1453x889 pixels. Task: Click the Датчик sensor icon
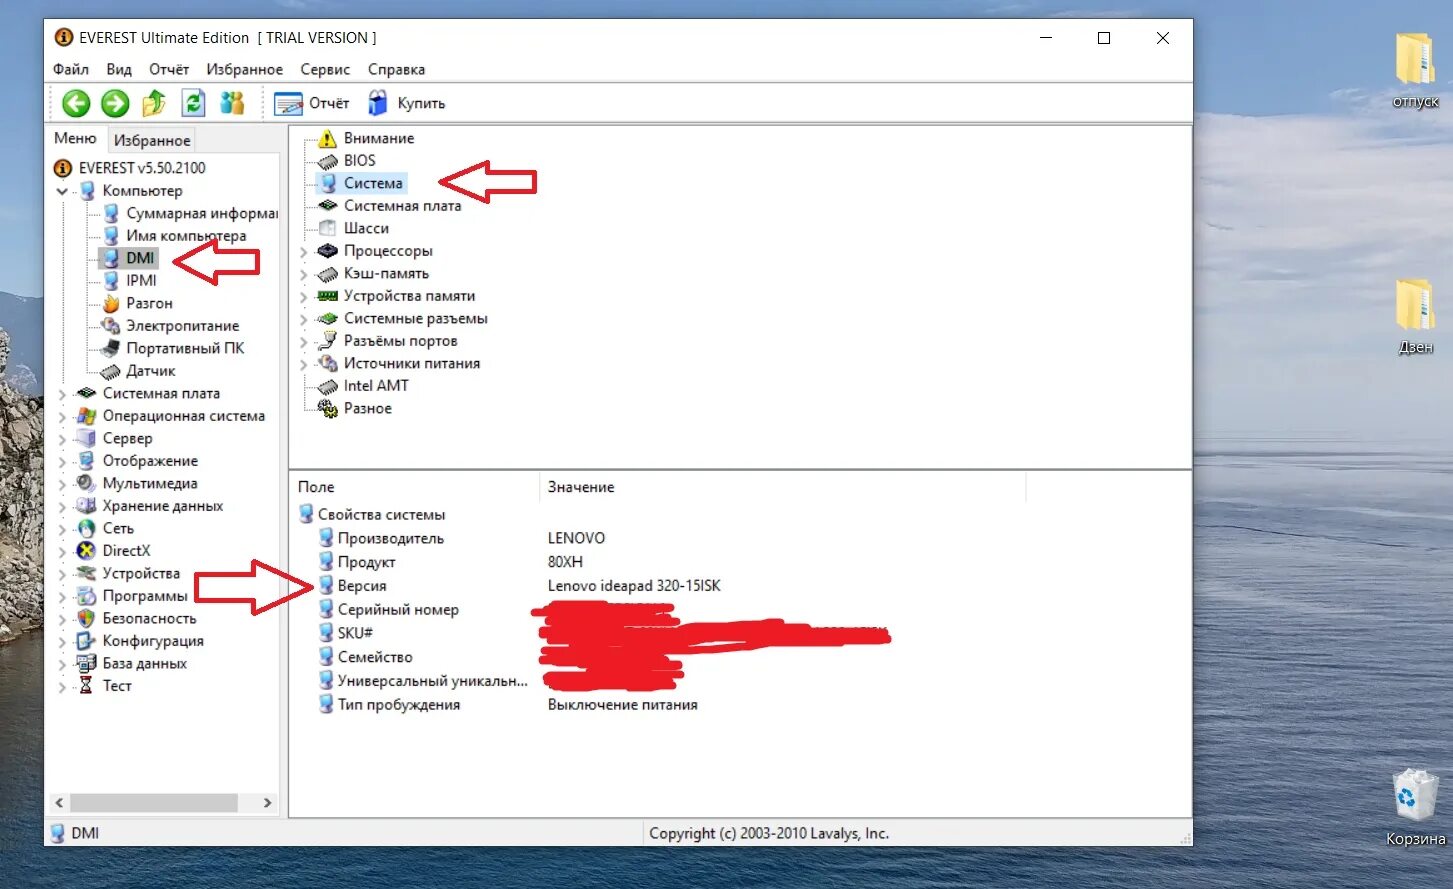(111, 371)
